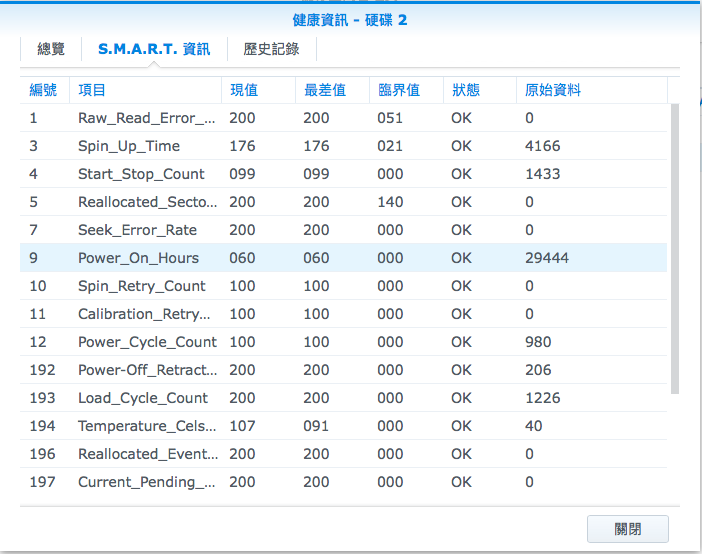The image size is (702, 554).
Task: Click raw value 4166
Action: 543,146
